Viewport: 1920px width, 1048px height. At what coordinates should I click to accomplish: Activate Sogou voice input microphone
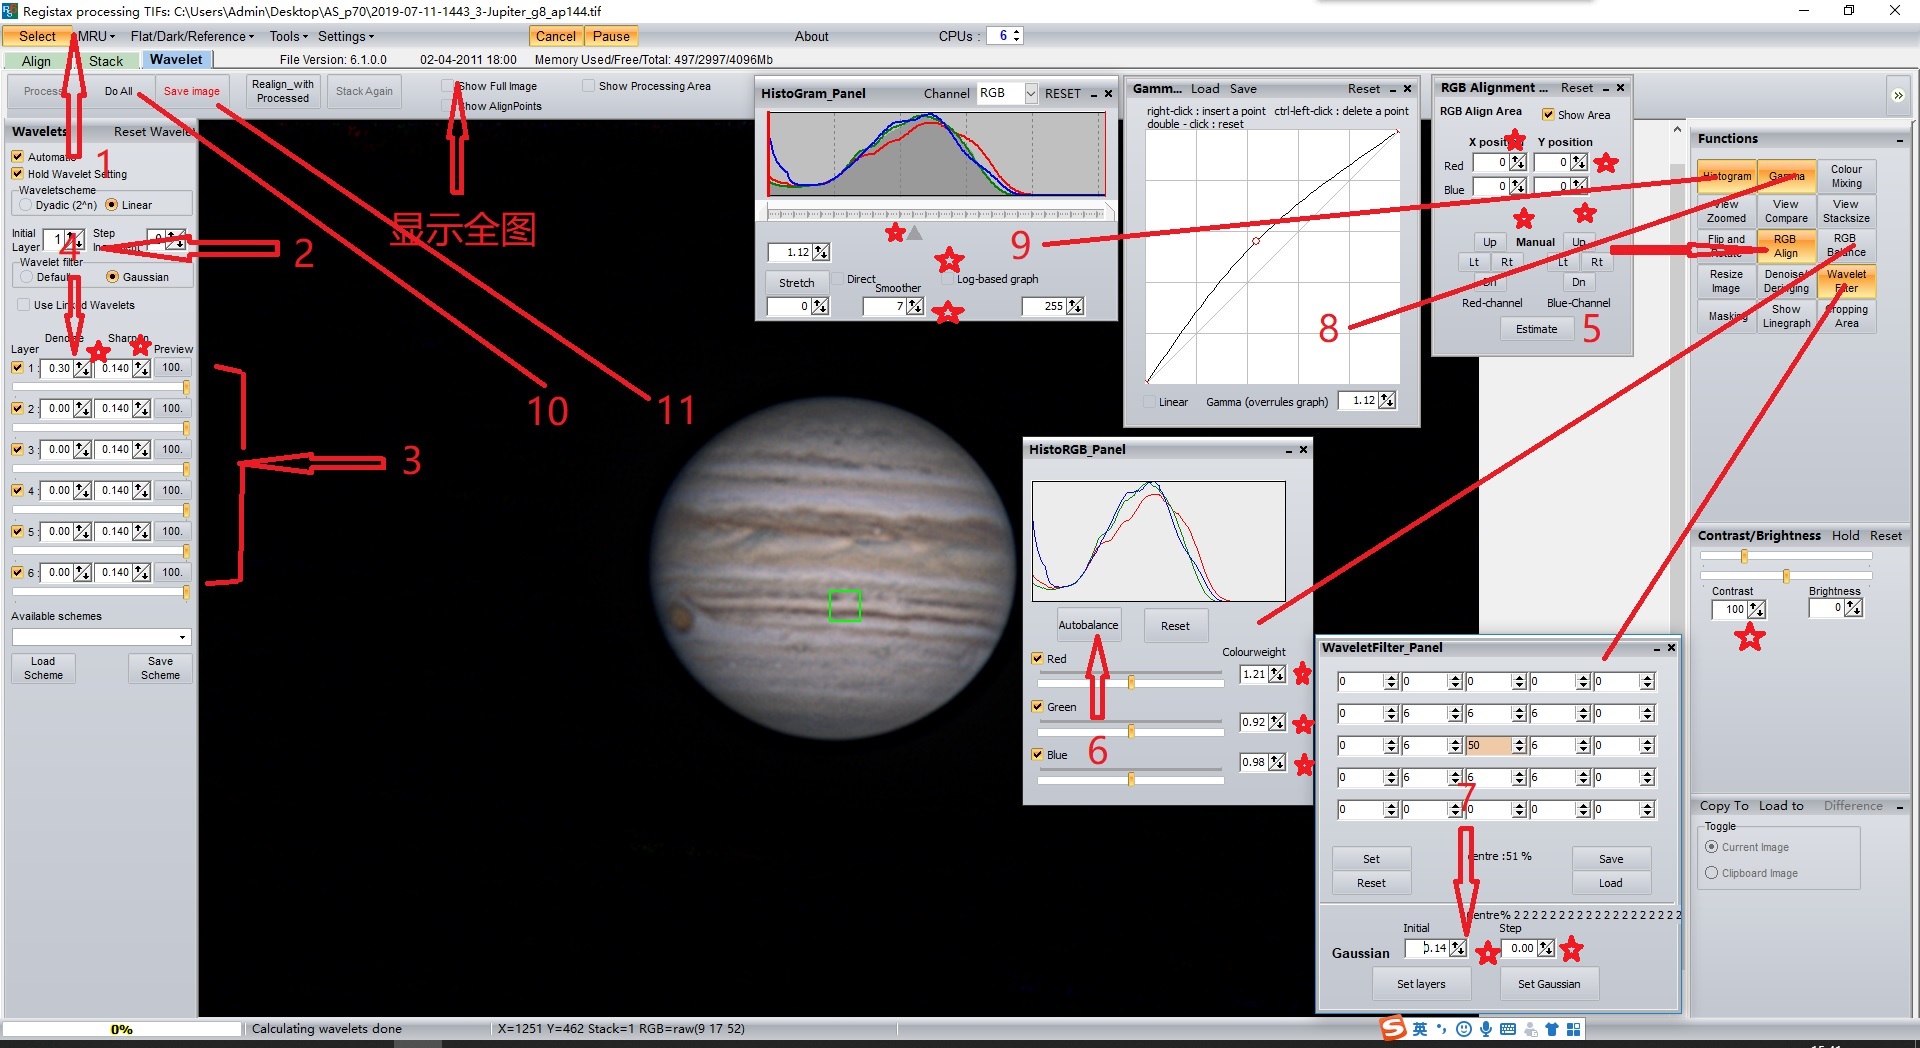(x=1486, y=1029)
